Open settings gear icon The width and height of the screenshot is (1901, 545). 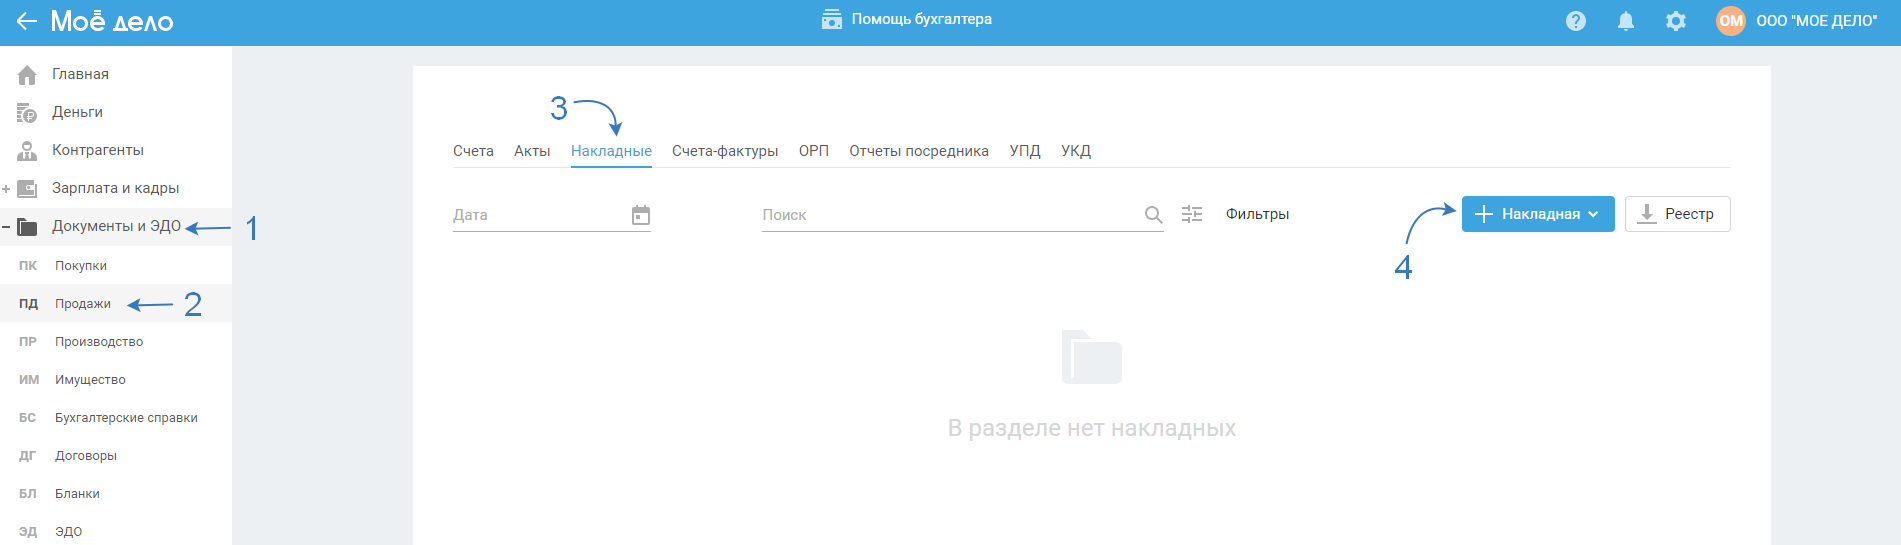[x=1676, y=21]
